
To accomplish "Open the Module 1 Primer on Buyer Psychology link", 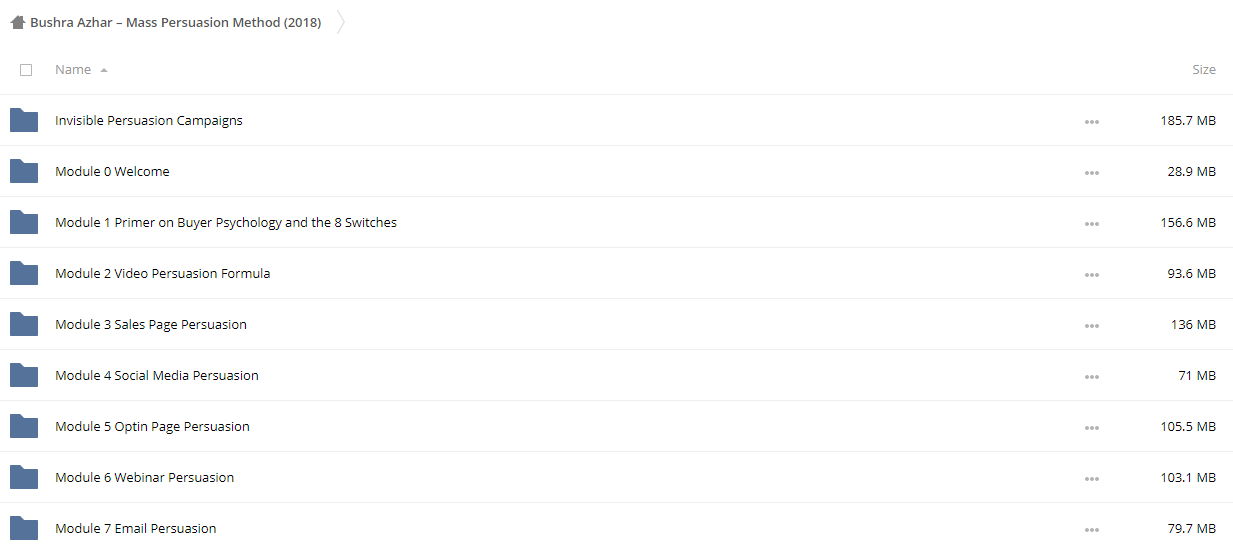I will tap(226, 222).
